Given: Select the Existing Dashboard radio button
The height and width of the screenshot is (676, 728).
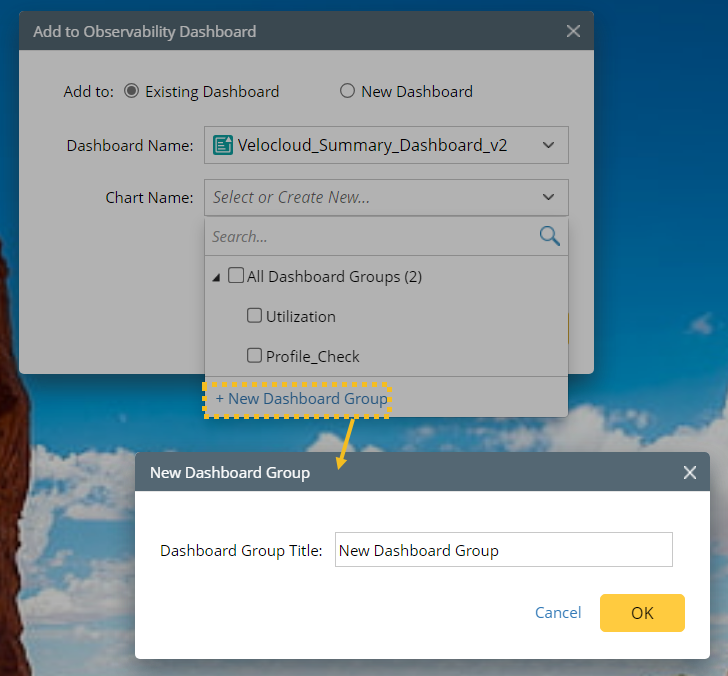Looking at the screenshot, I should (131, 91).
